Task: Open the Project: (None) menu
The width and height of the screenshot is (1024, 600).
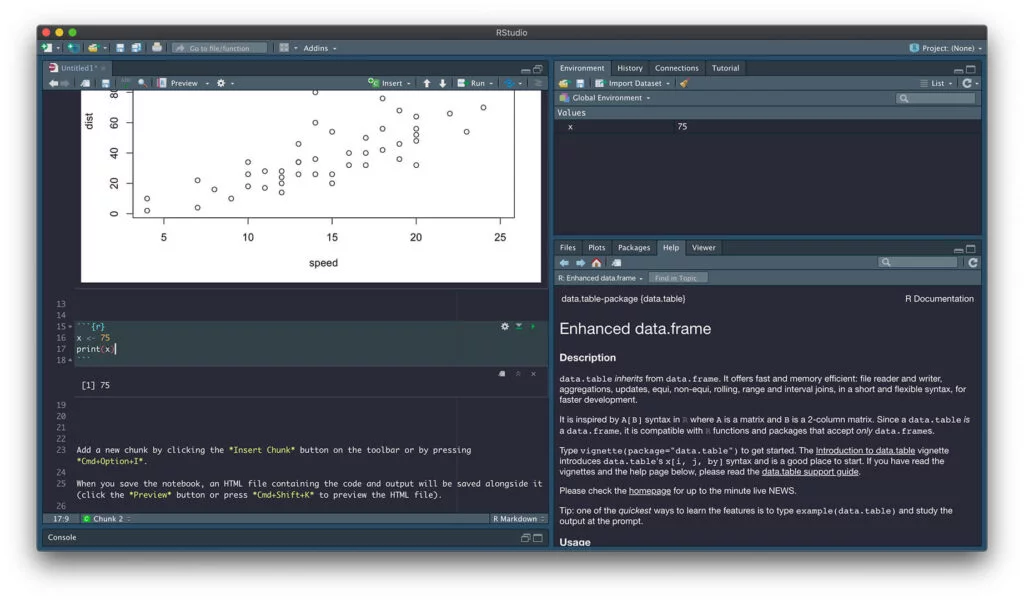Action: pos(946,48)
